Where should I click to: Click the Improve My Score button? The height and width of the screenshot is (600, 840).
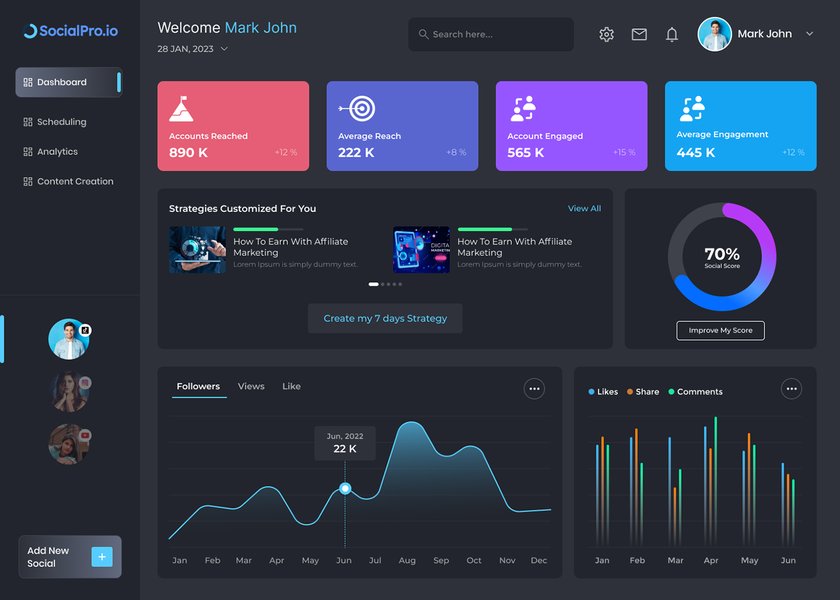click(x=721, y=331)
